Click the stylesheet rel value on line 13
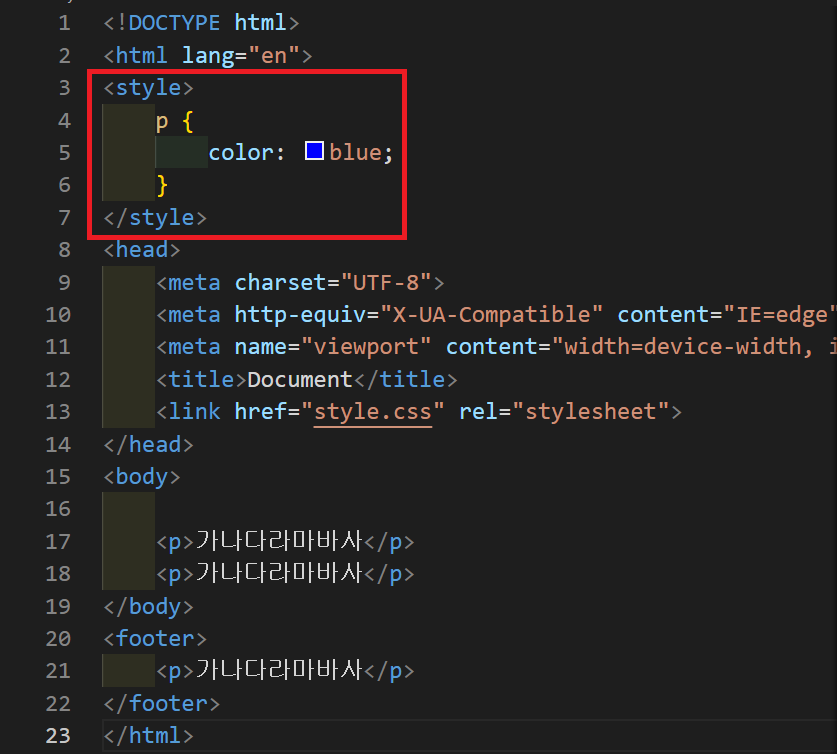The width and height of the screenshot is (837, 754). (x=590, y=412)
